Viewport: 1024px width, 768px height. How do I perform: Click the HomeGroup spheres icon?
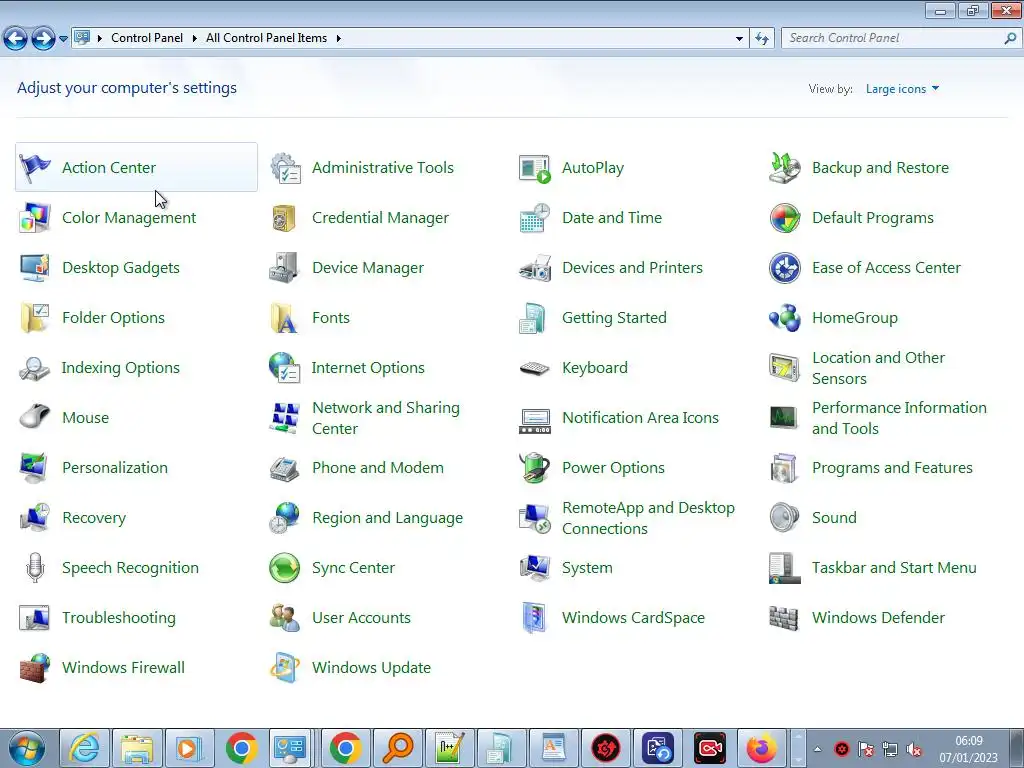784,317
